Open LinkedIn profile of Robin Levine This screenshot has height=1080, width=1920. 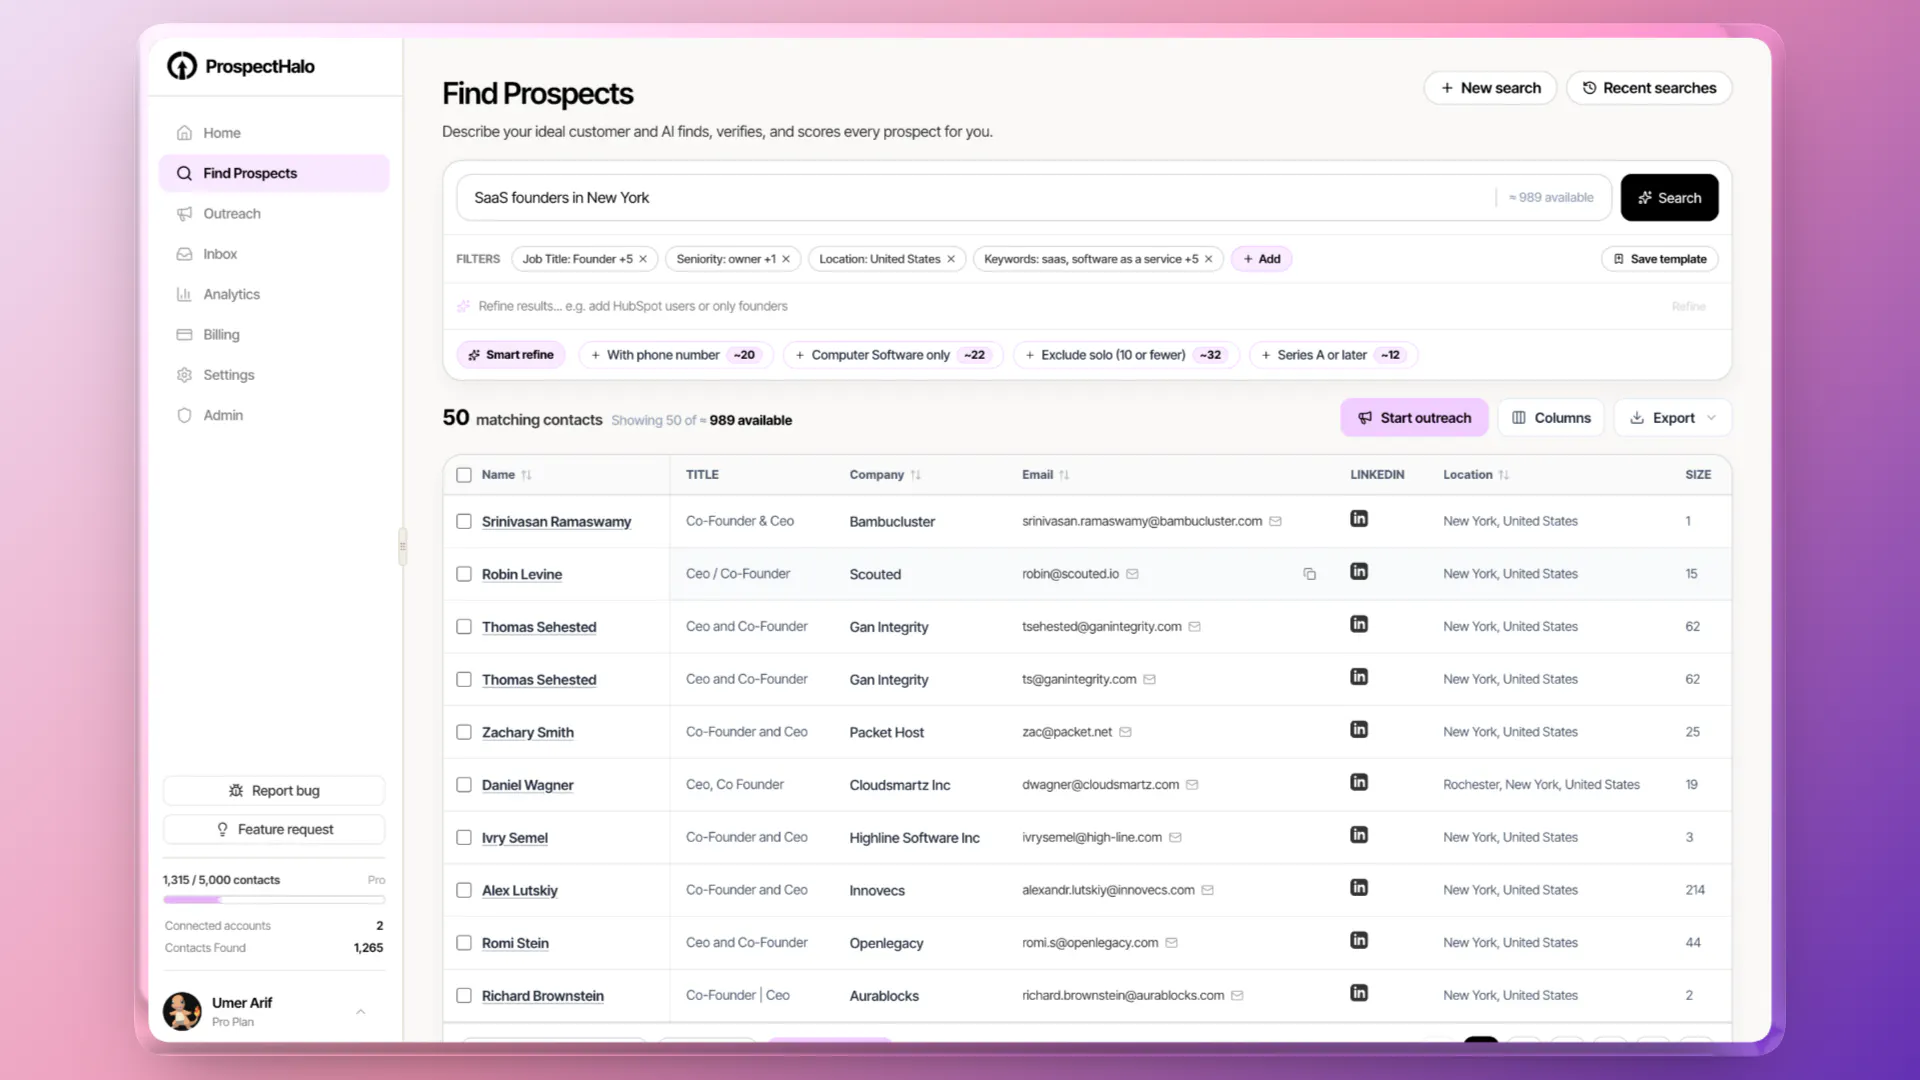pos(1359,572)
